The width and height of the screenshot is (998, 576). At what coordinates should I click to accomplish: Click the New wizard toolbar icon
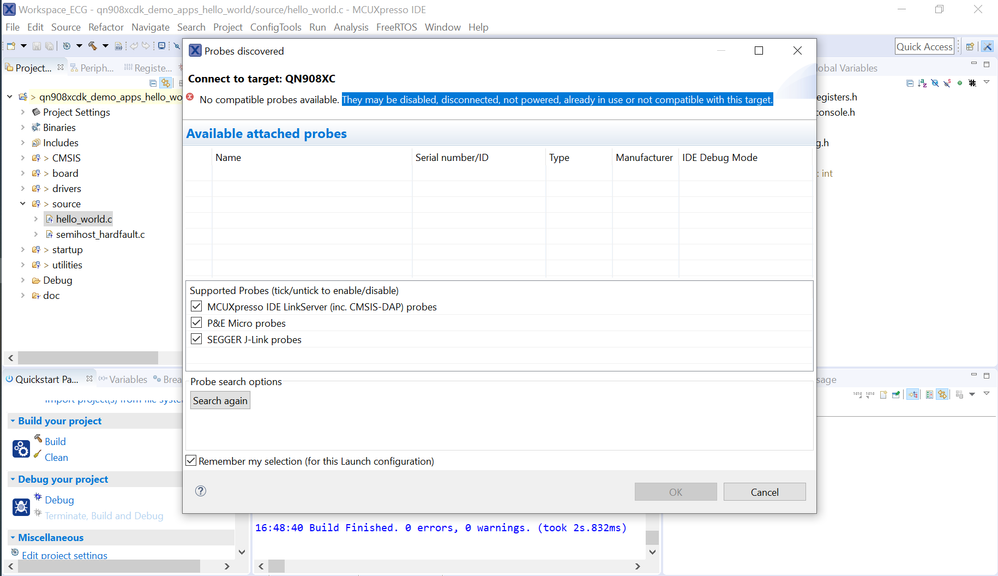click(x=11, y=46)
